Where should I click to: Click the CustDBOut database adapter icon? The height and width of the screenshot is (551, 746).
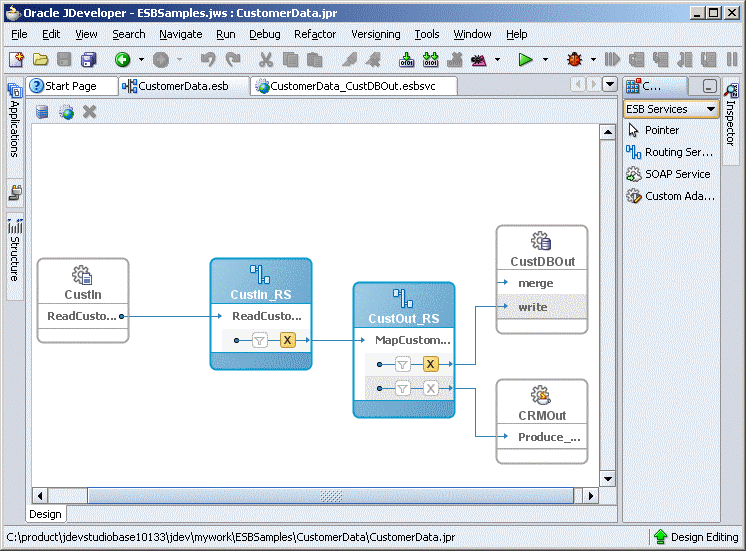(x=541, y=241)
